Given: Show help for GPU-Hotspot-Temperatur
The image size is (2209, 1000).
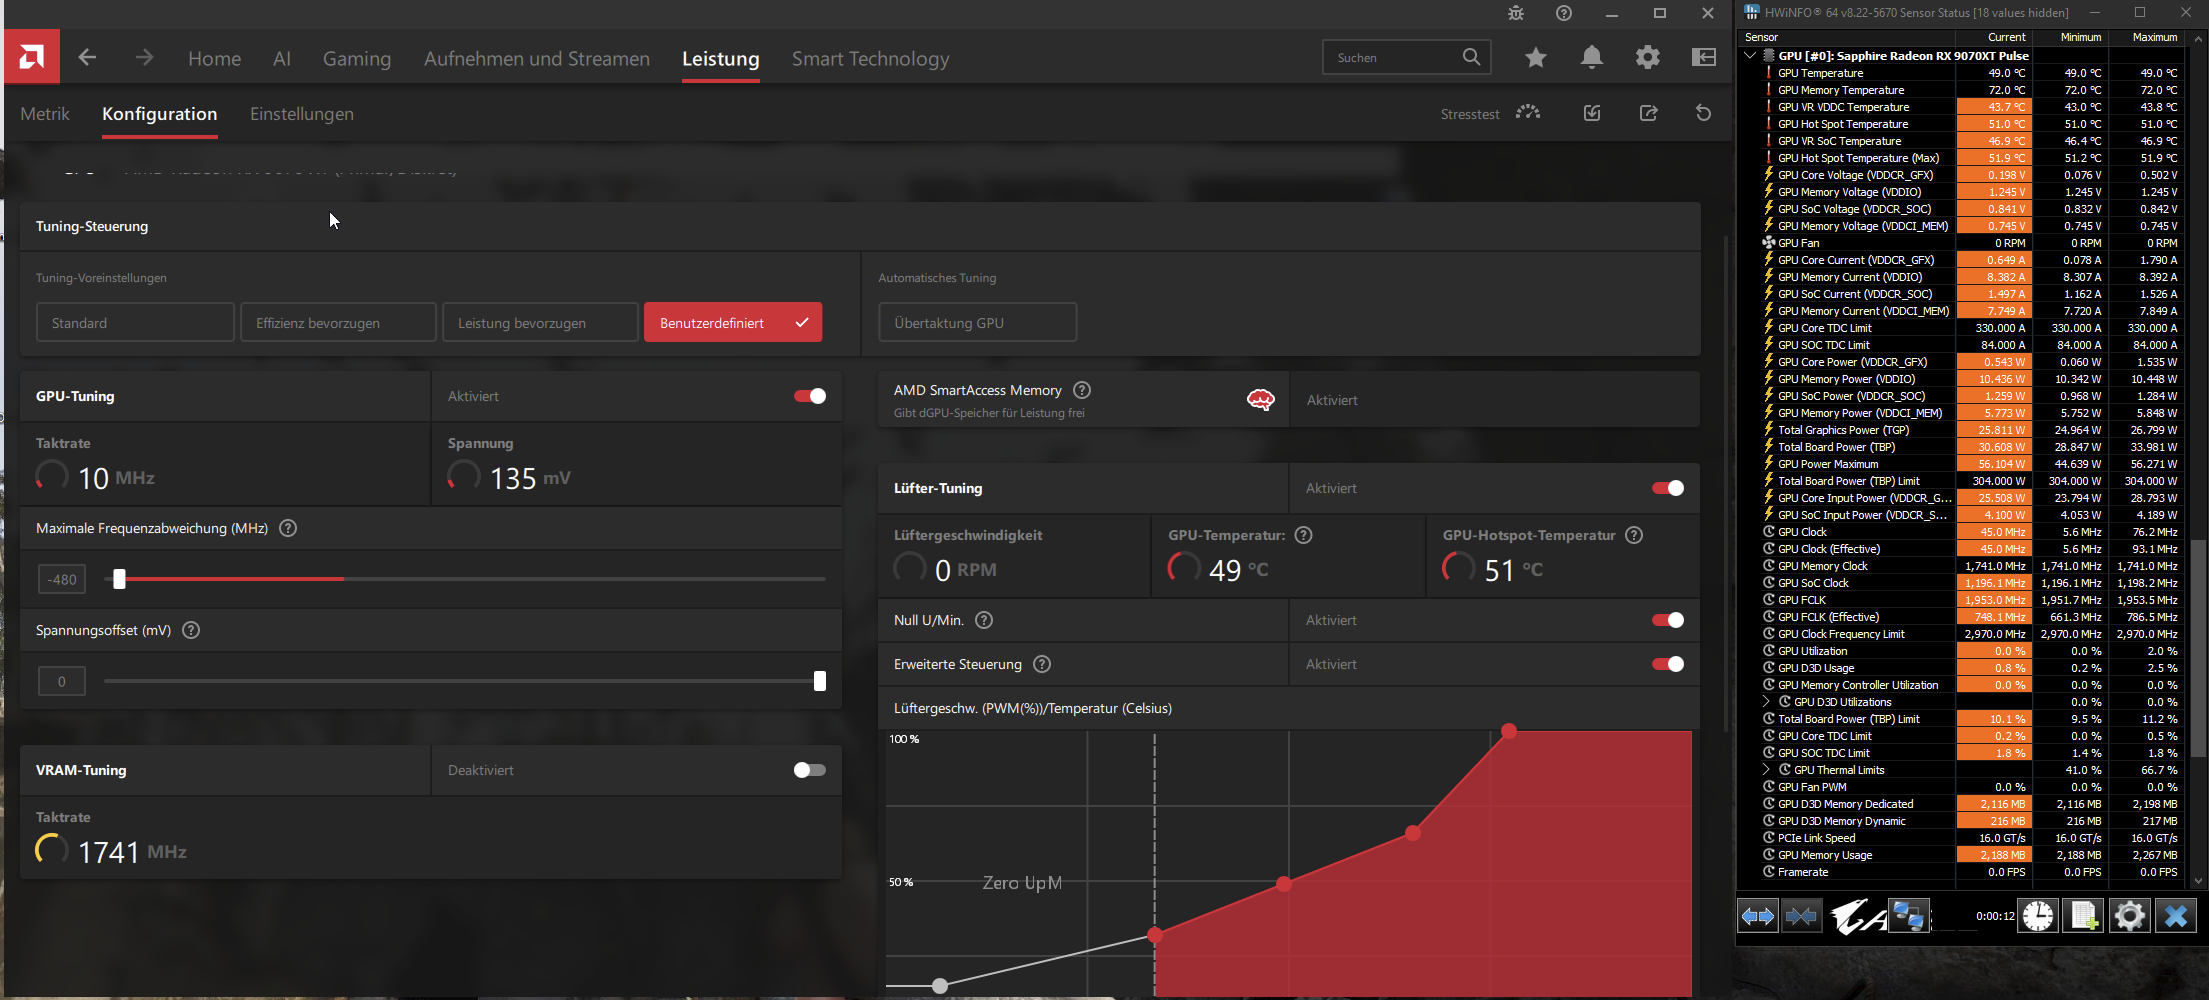Looking at the screenshot, I should click(1634, 535).
